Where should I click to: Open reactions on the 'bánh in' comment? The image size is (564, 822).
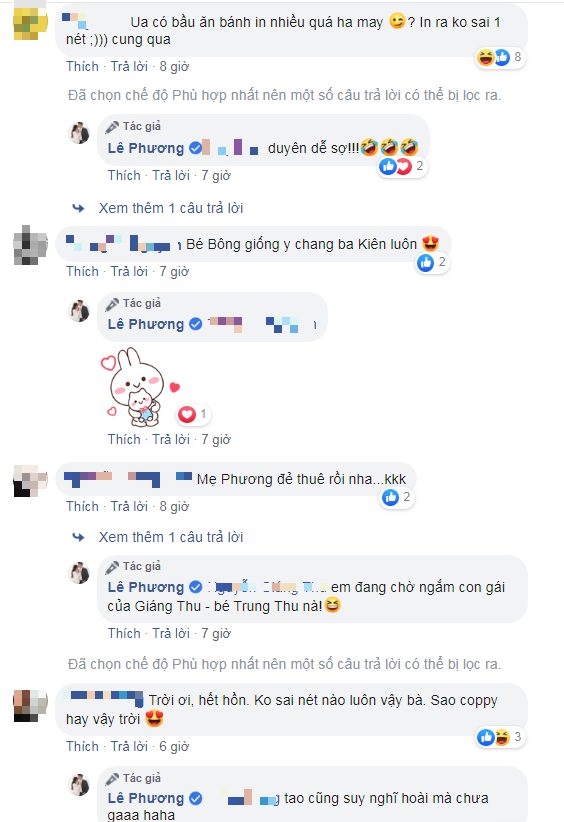click(x=500, y=57)
